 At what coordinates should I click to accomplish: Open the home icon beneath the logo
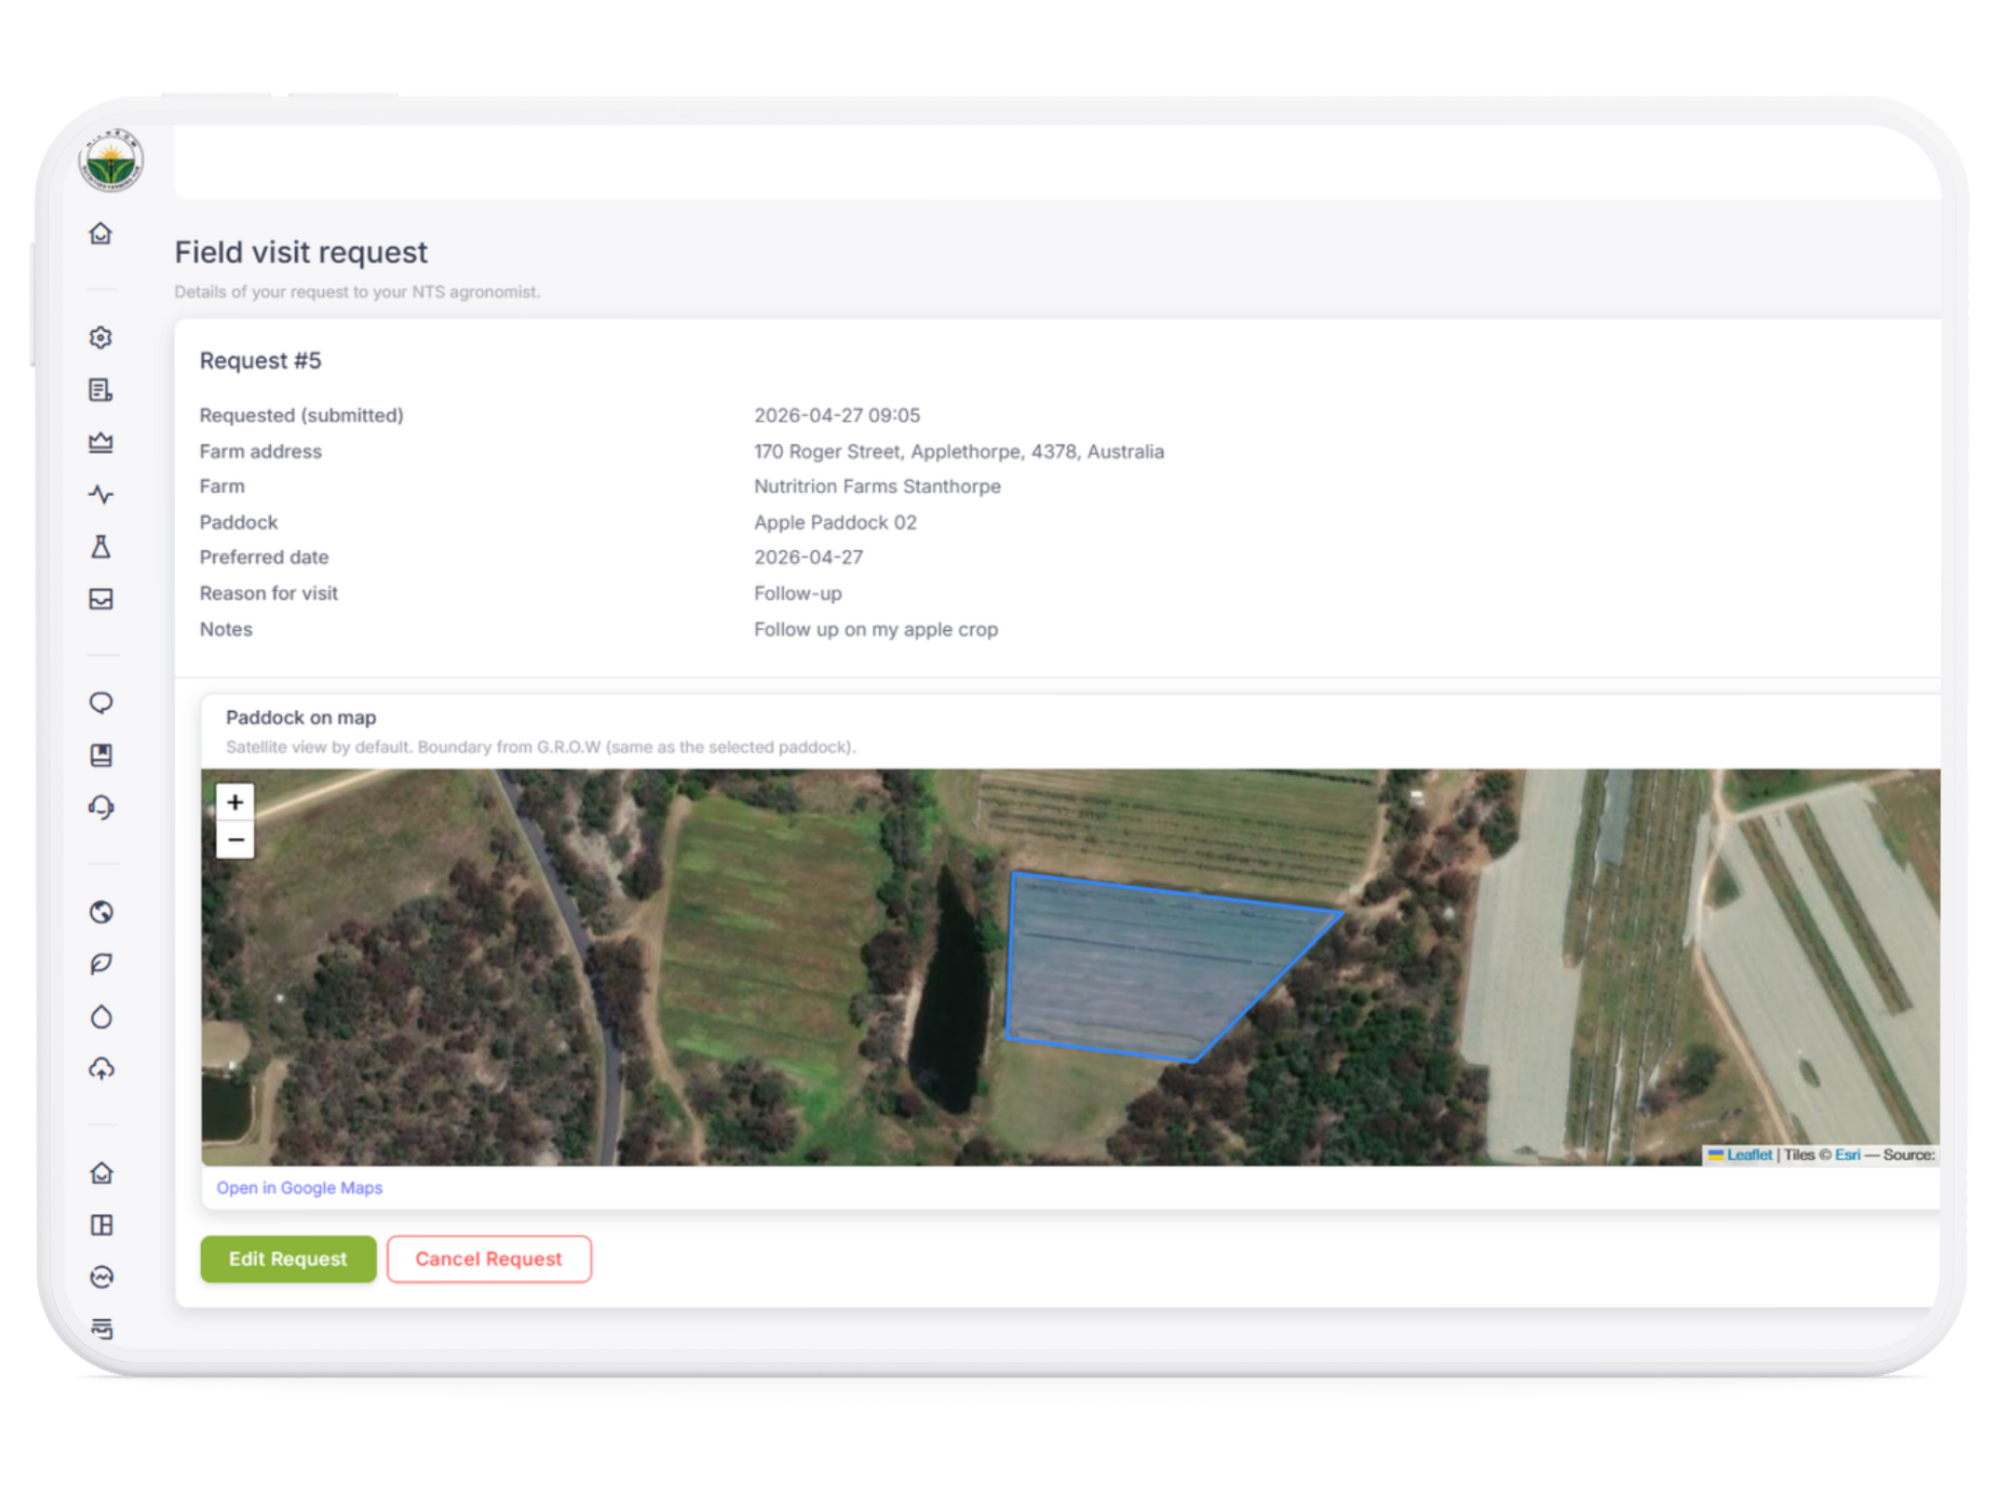[101, 233]
